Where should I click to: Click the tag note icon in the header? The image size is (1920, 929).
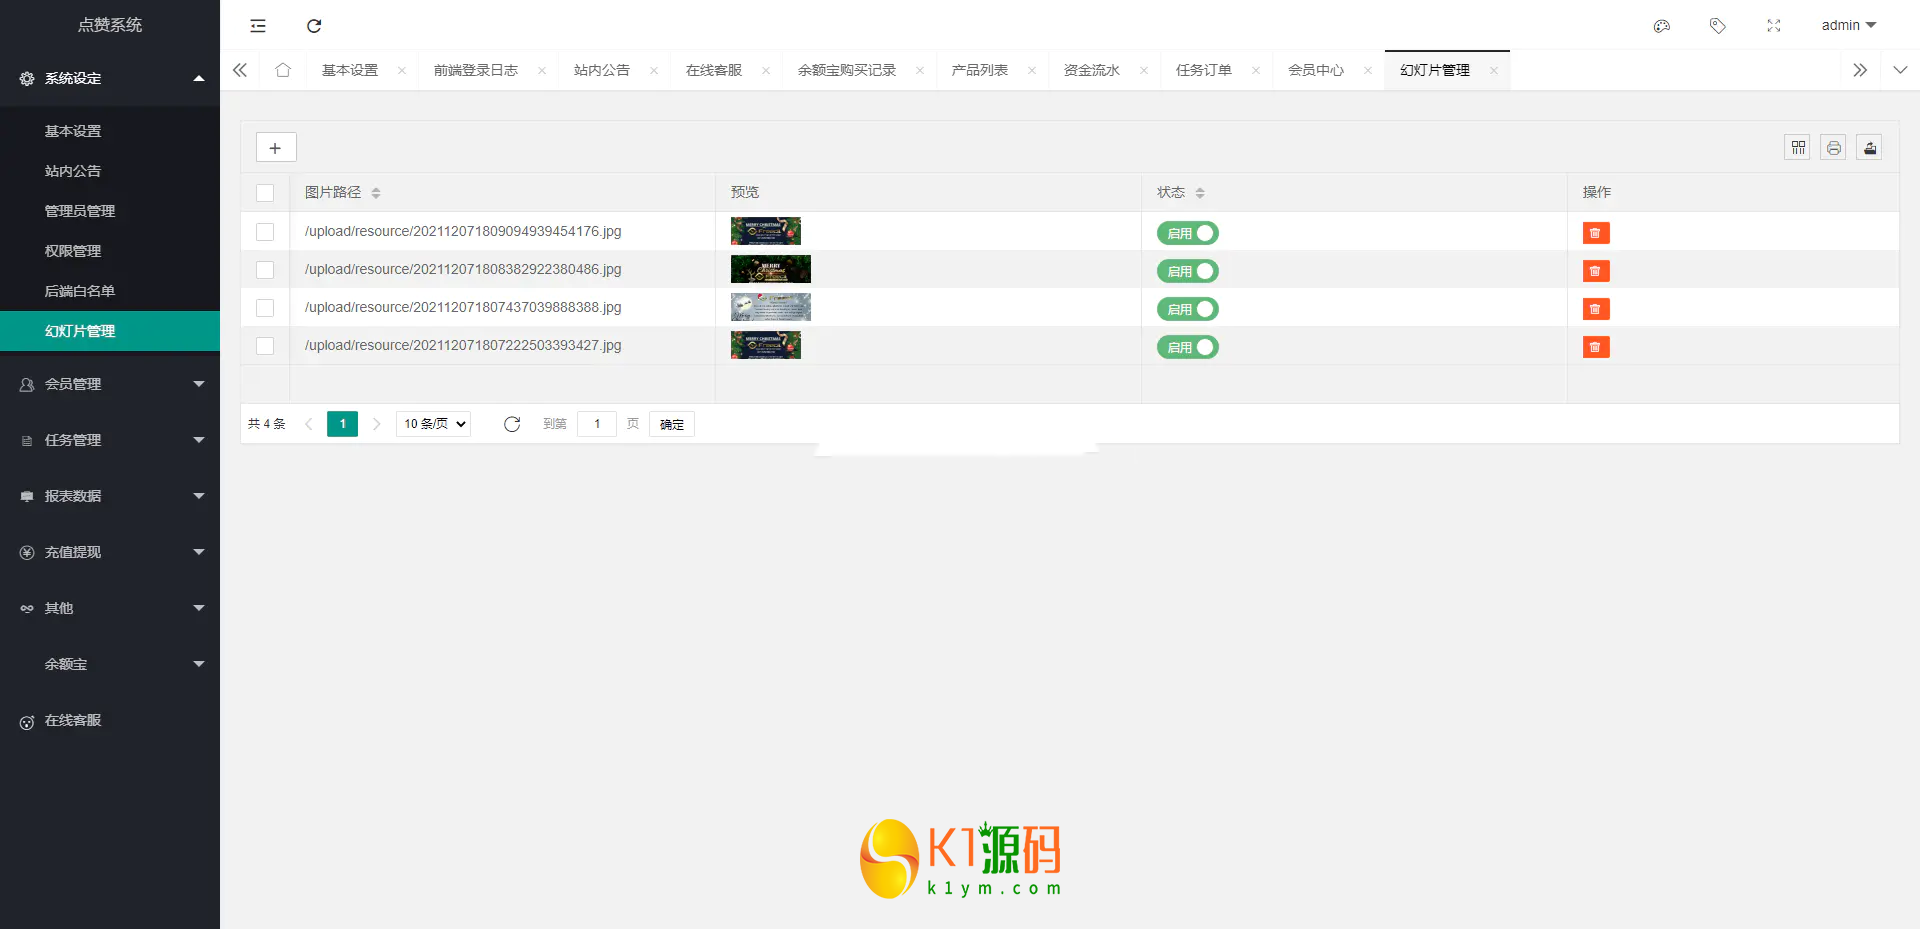pos(1718,26)
